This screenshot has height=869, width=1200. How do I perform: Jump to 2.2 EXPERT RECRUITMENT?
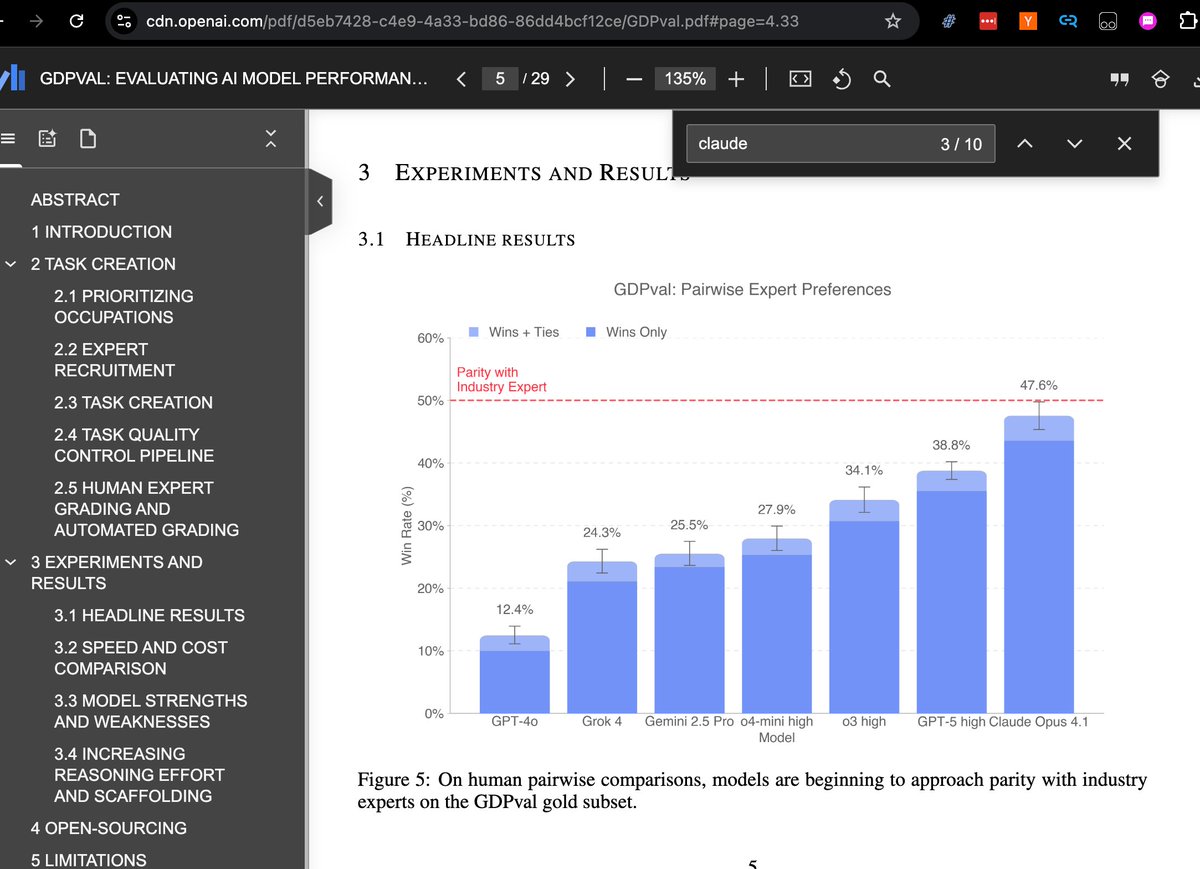point(114,360)
